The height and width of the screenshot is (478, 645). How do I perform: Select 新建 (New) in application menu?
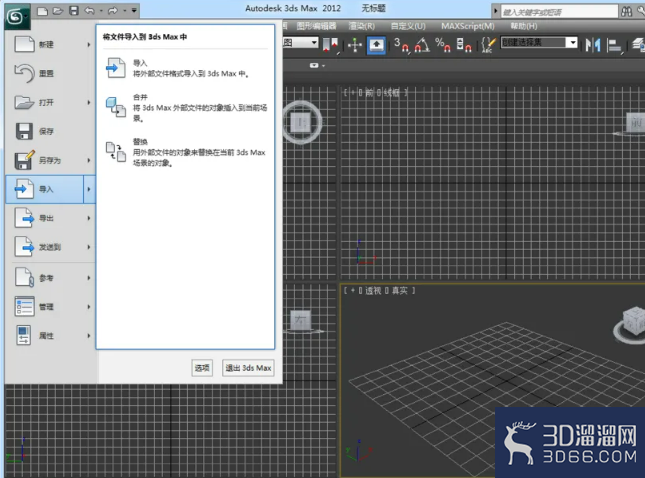[44, 44]
